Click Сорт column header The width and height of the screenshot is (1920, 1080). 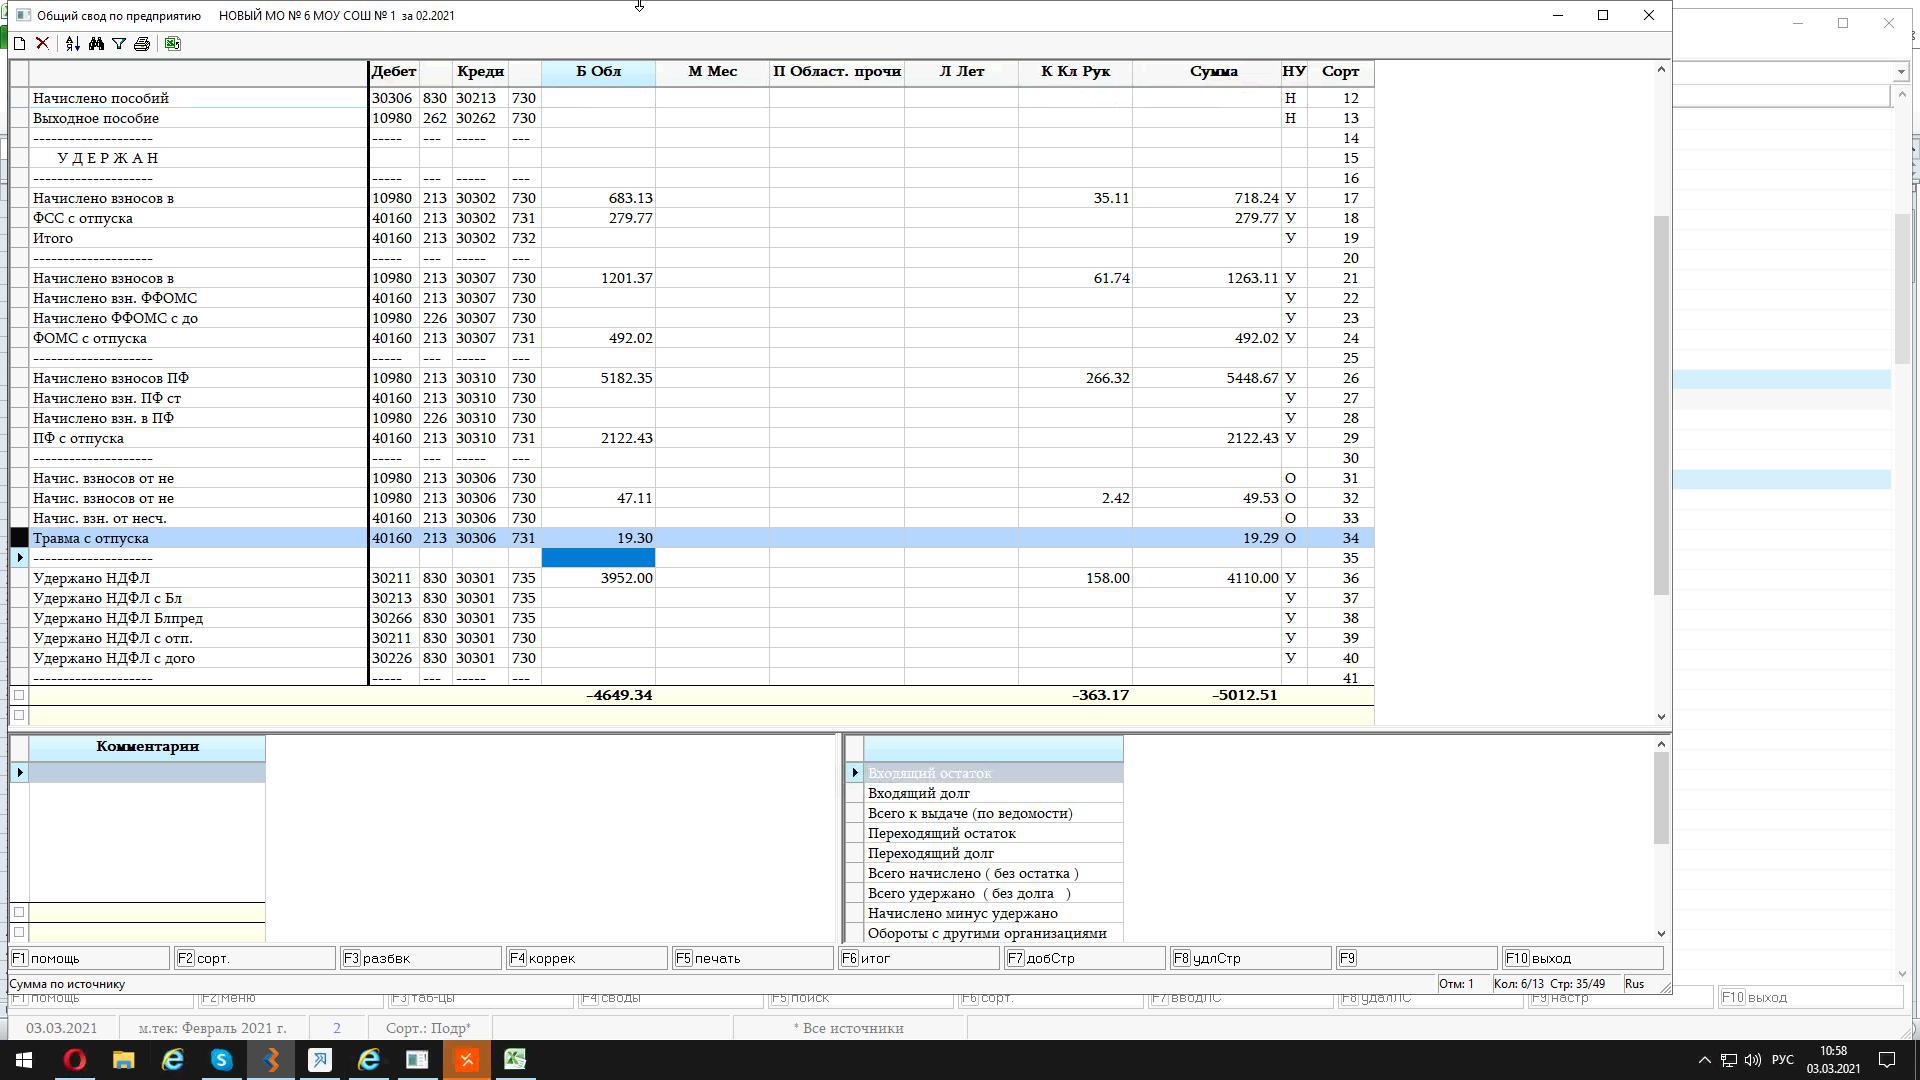[1340, 72]
